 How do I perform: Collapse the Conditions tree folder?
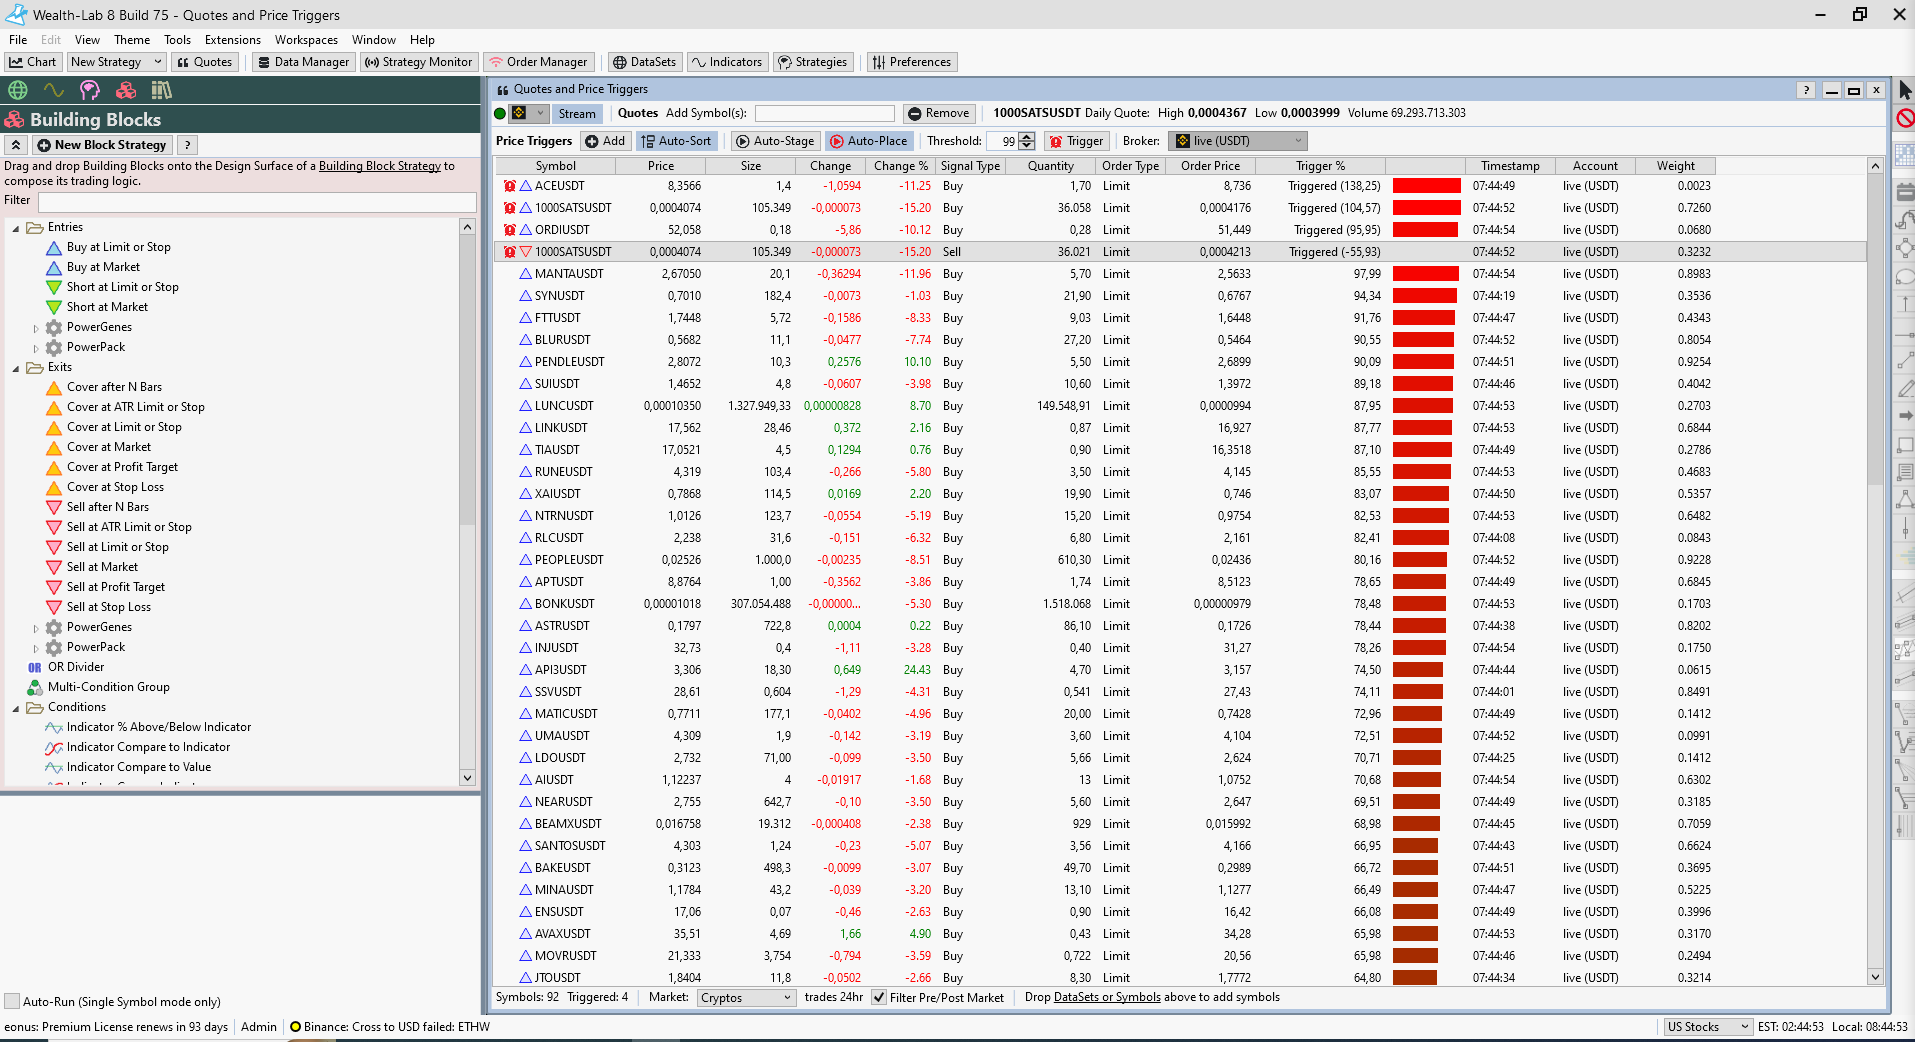[x=16, y=708]
